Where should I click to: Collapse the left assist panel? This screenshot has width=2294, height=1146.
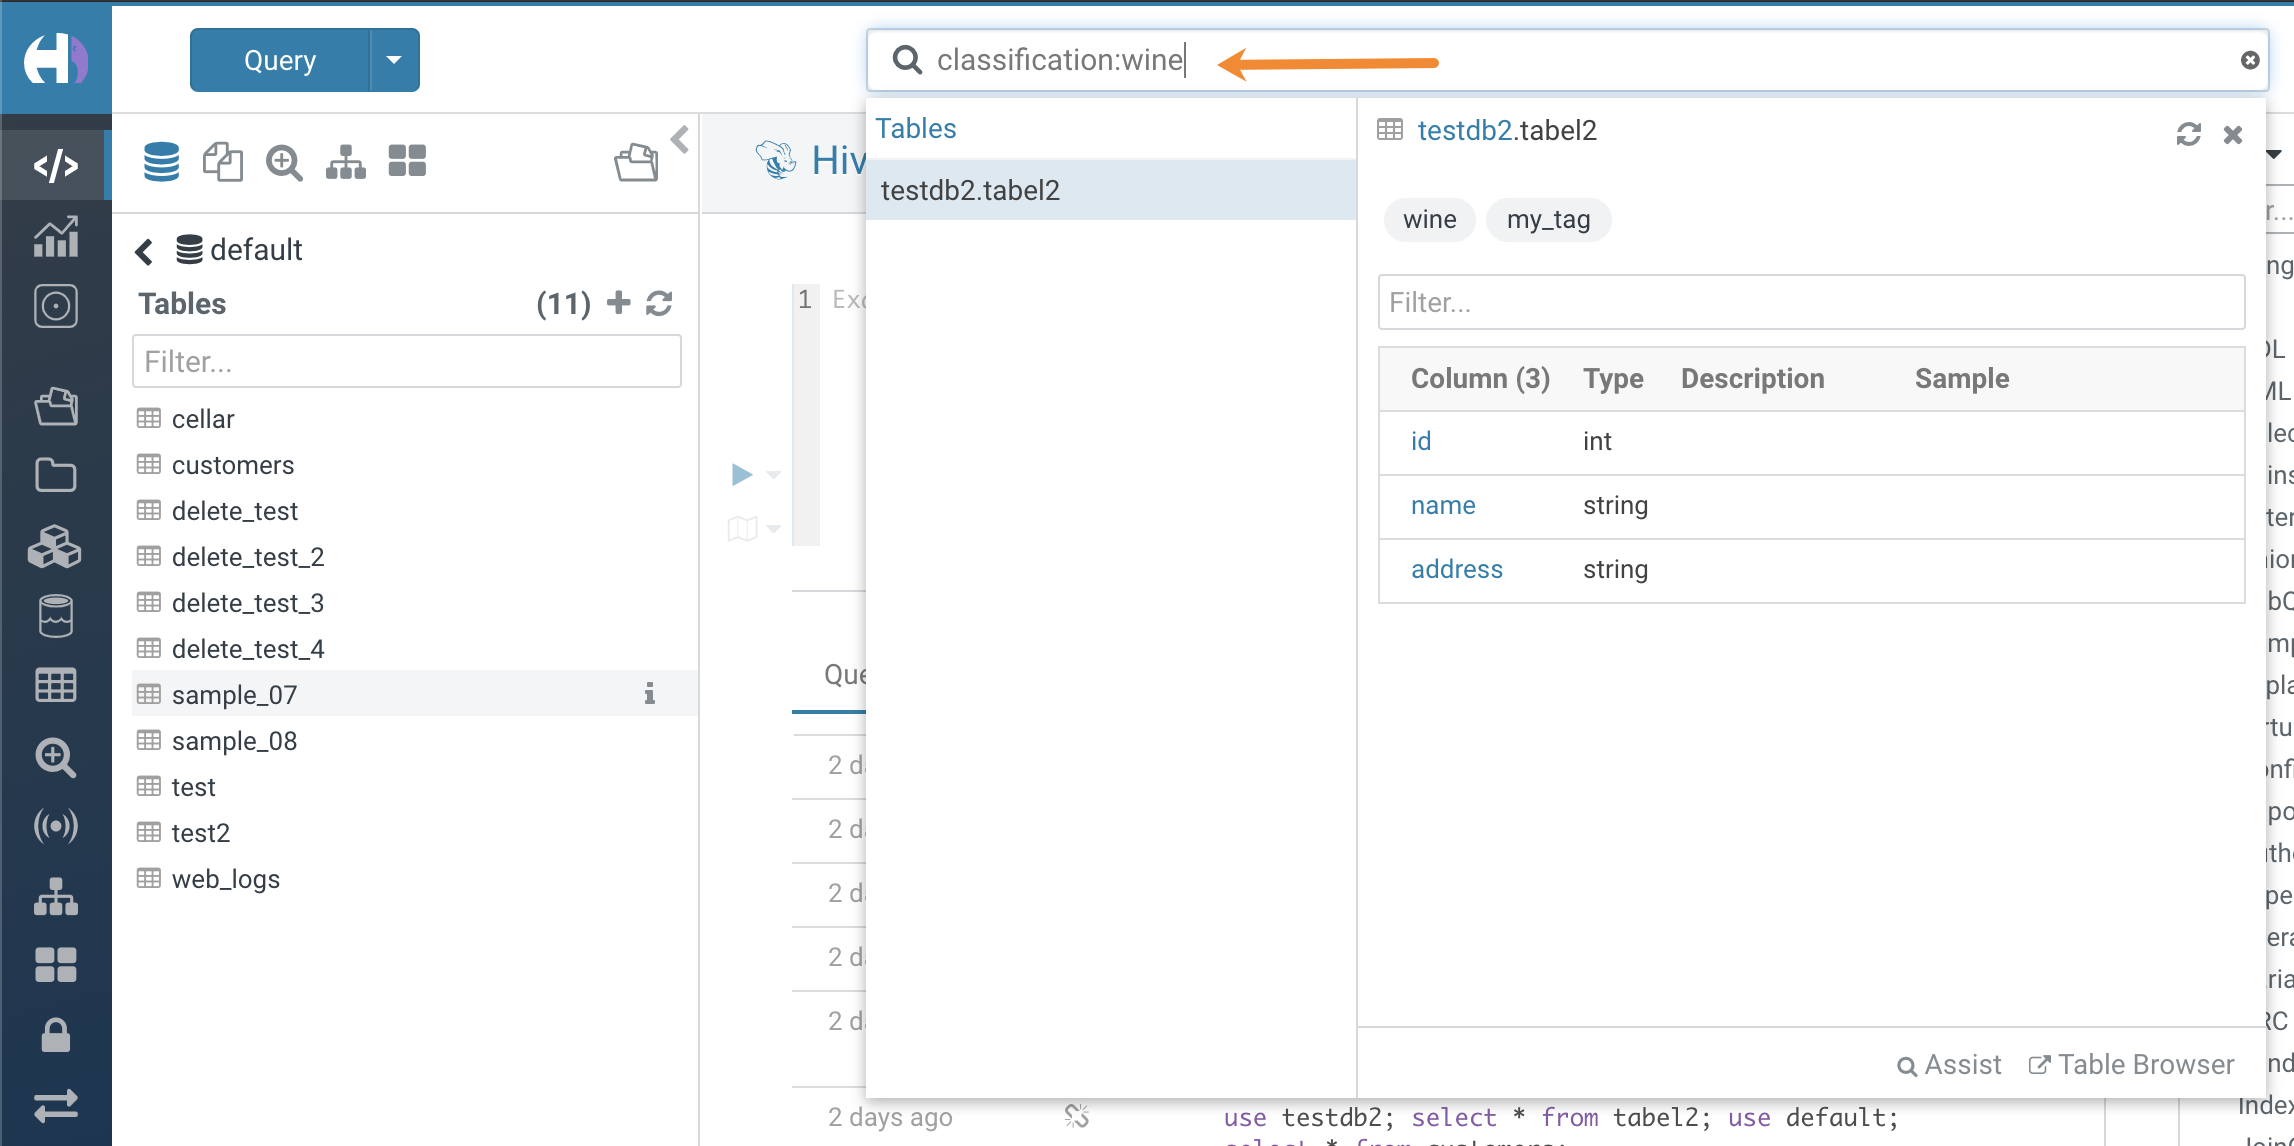(680, 139)
